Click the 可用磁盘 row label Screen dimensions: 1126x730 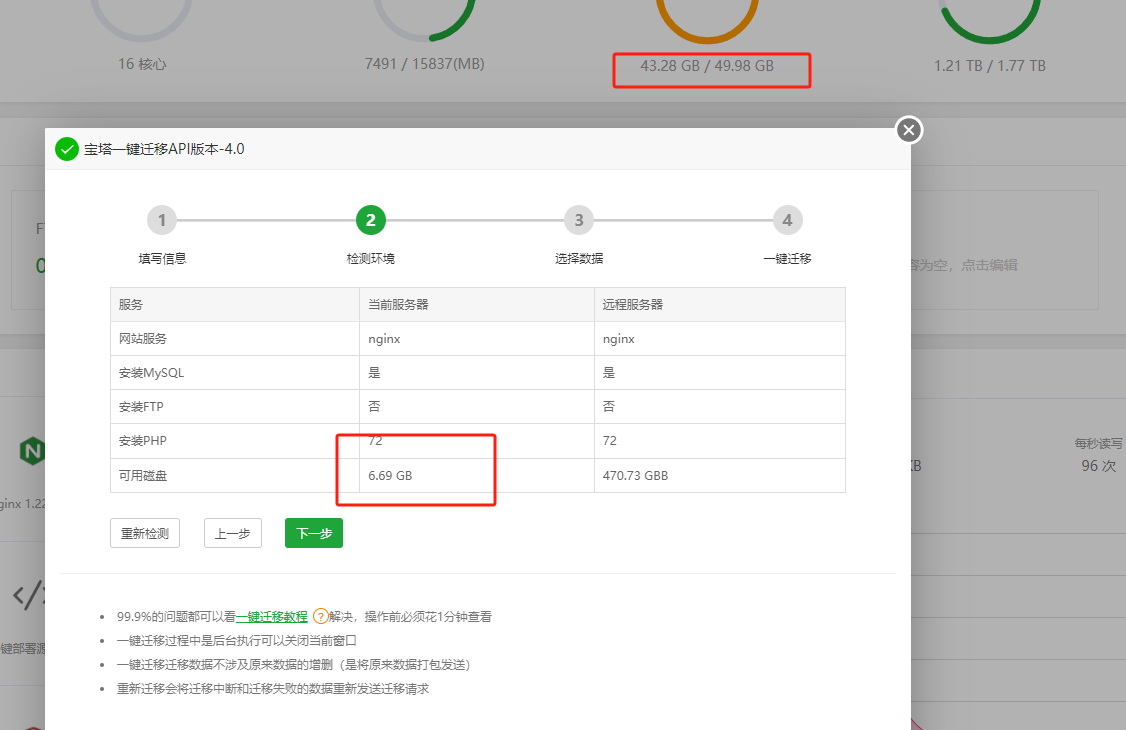click(x=143, y=475)
